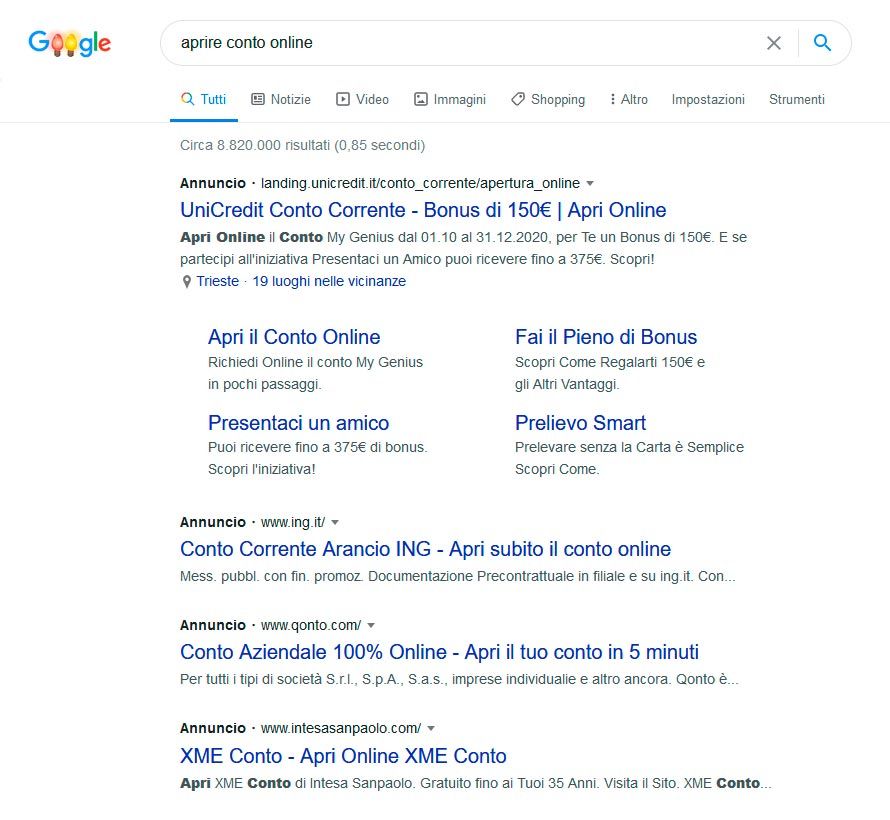Click the magnifying glass search icon
The height and width of the screenshot is (820, 890).
821,43
